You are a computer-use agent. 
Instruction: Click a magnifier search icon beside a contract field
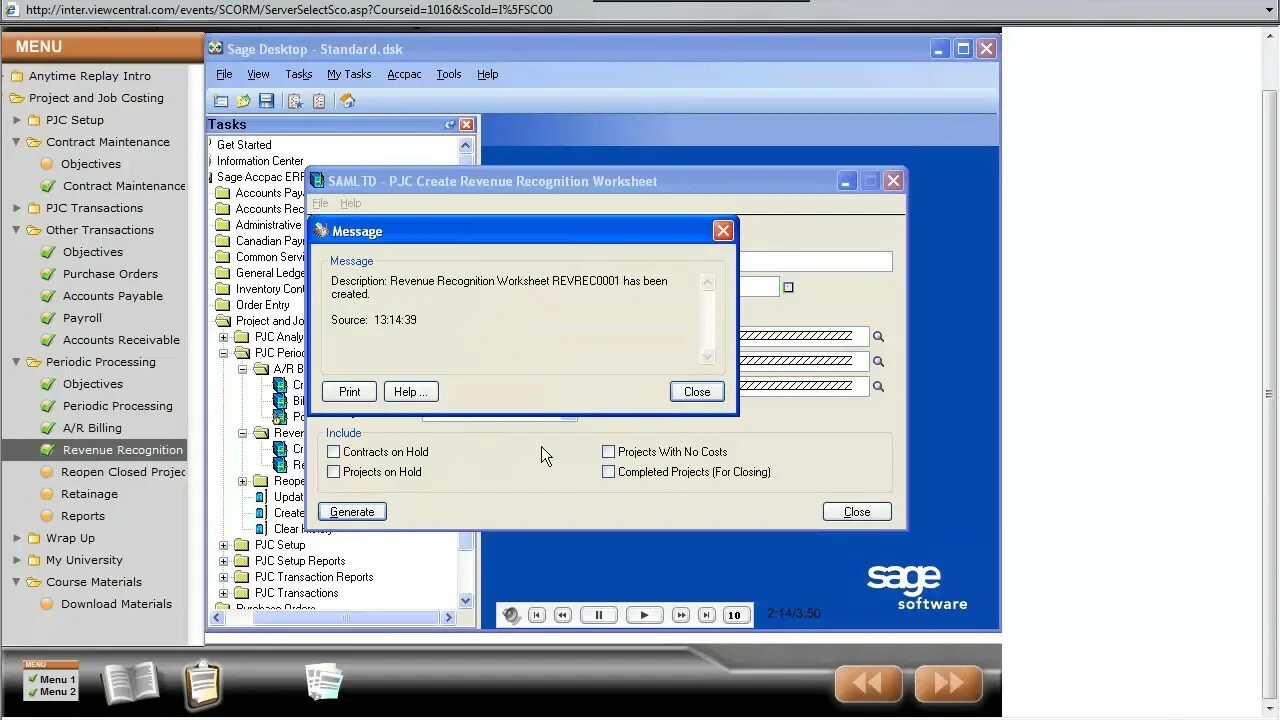pos(878,336)
